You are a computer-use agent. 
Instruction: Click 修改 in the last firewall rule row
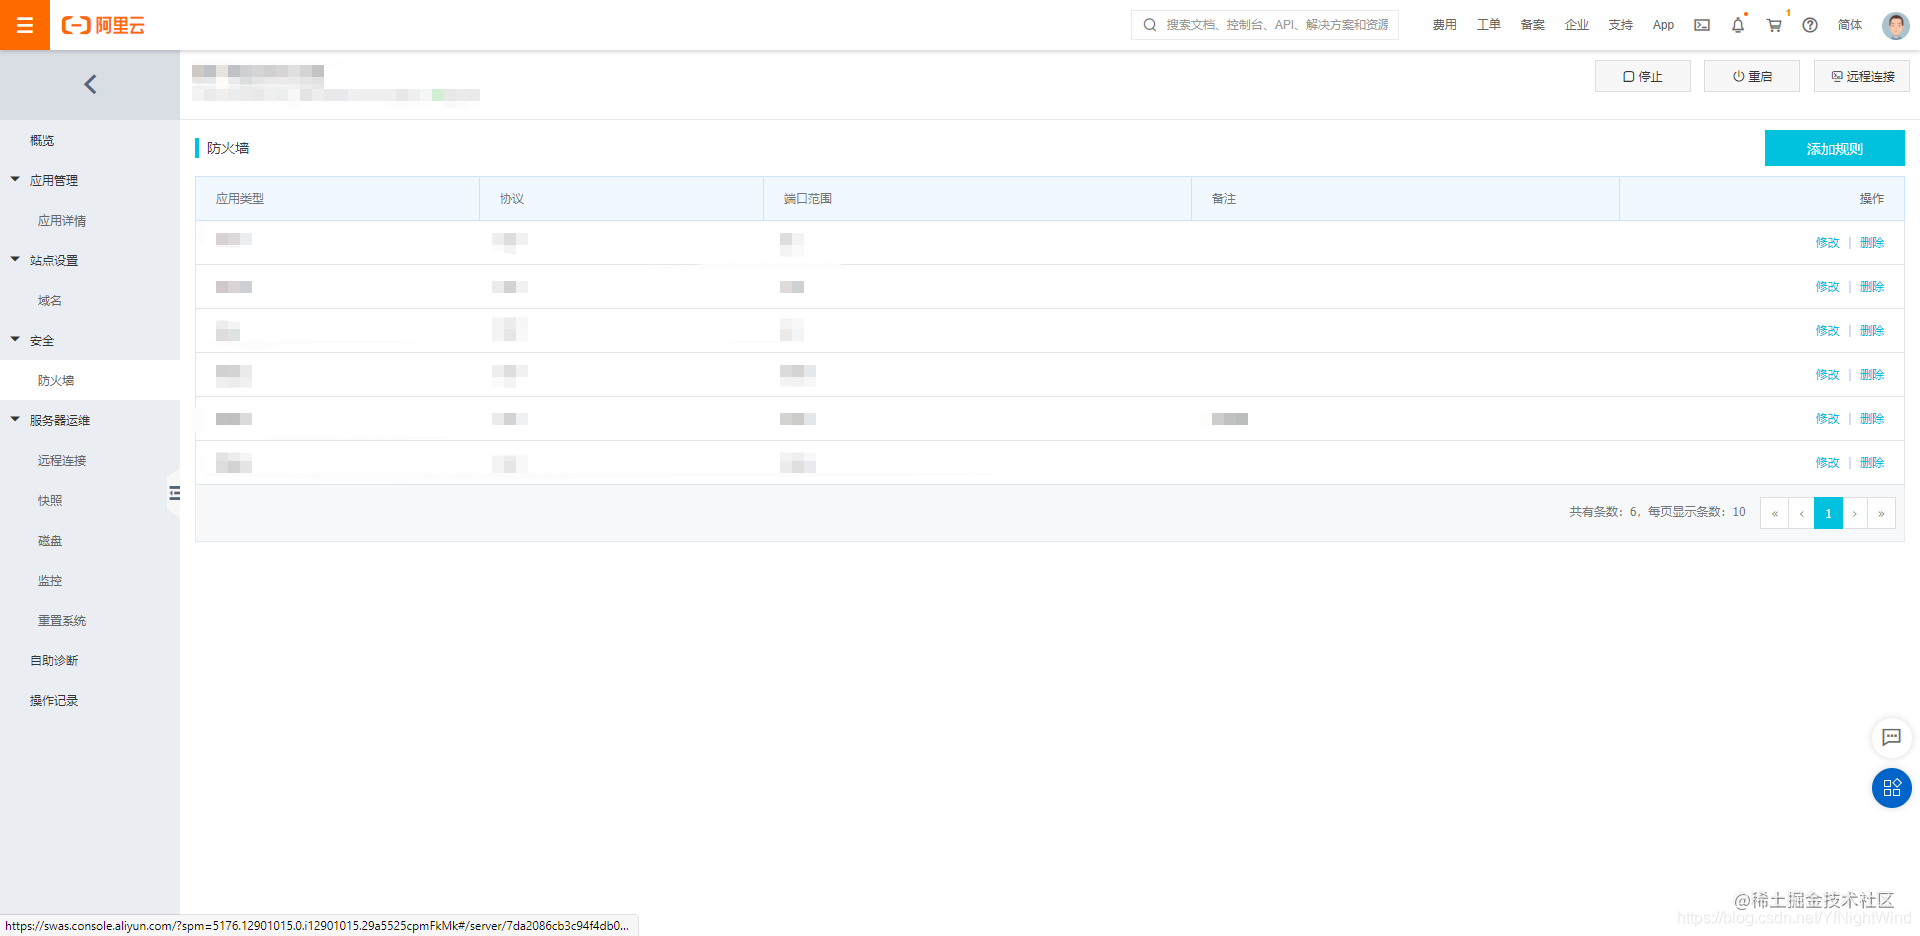[1828, 463]
